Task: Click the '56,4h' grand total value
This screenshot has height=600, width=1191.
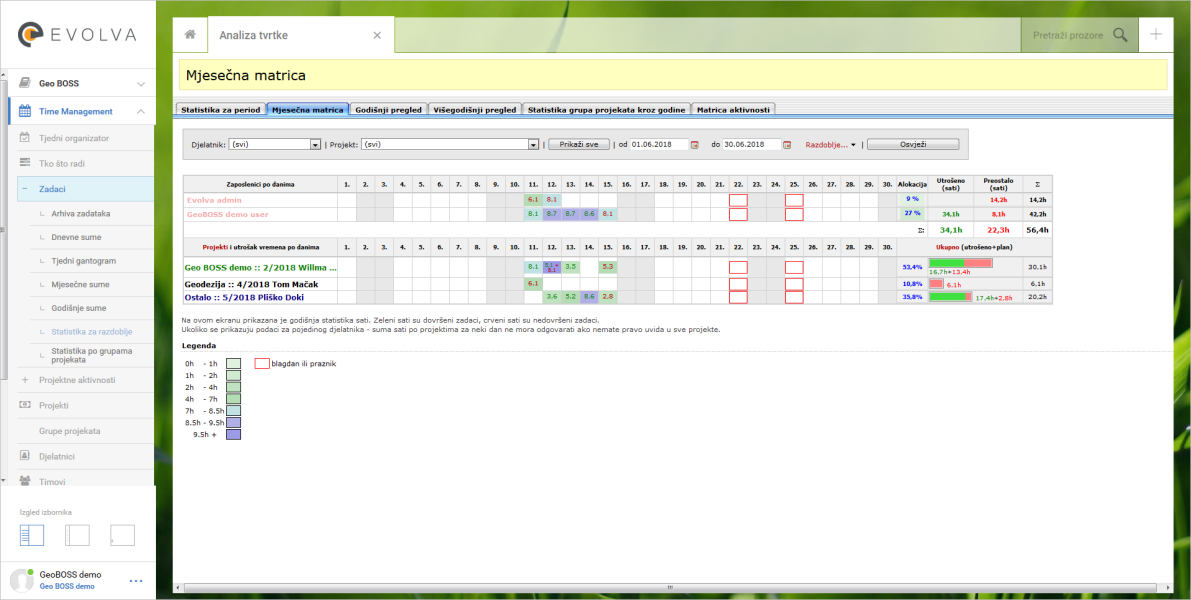Action: 1038,229
